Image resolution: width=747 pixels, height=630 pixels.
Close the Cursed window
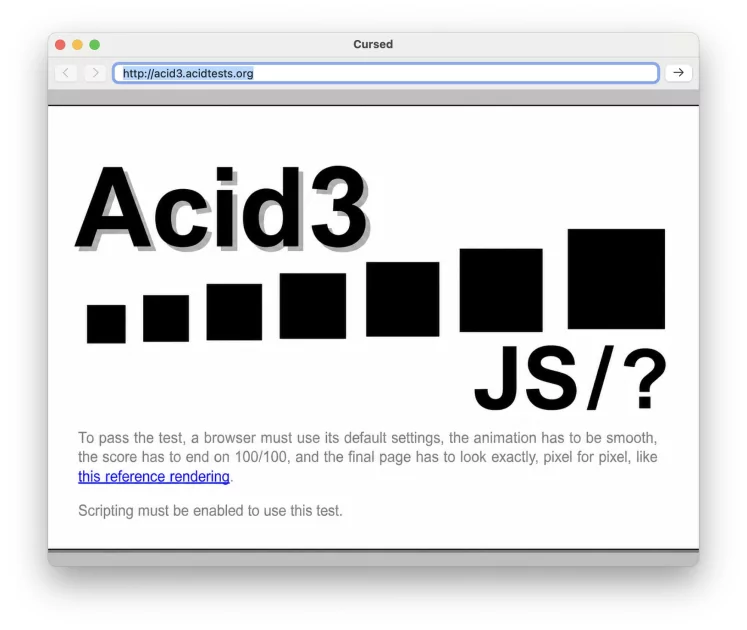[x=61, y=44]
